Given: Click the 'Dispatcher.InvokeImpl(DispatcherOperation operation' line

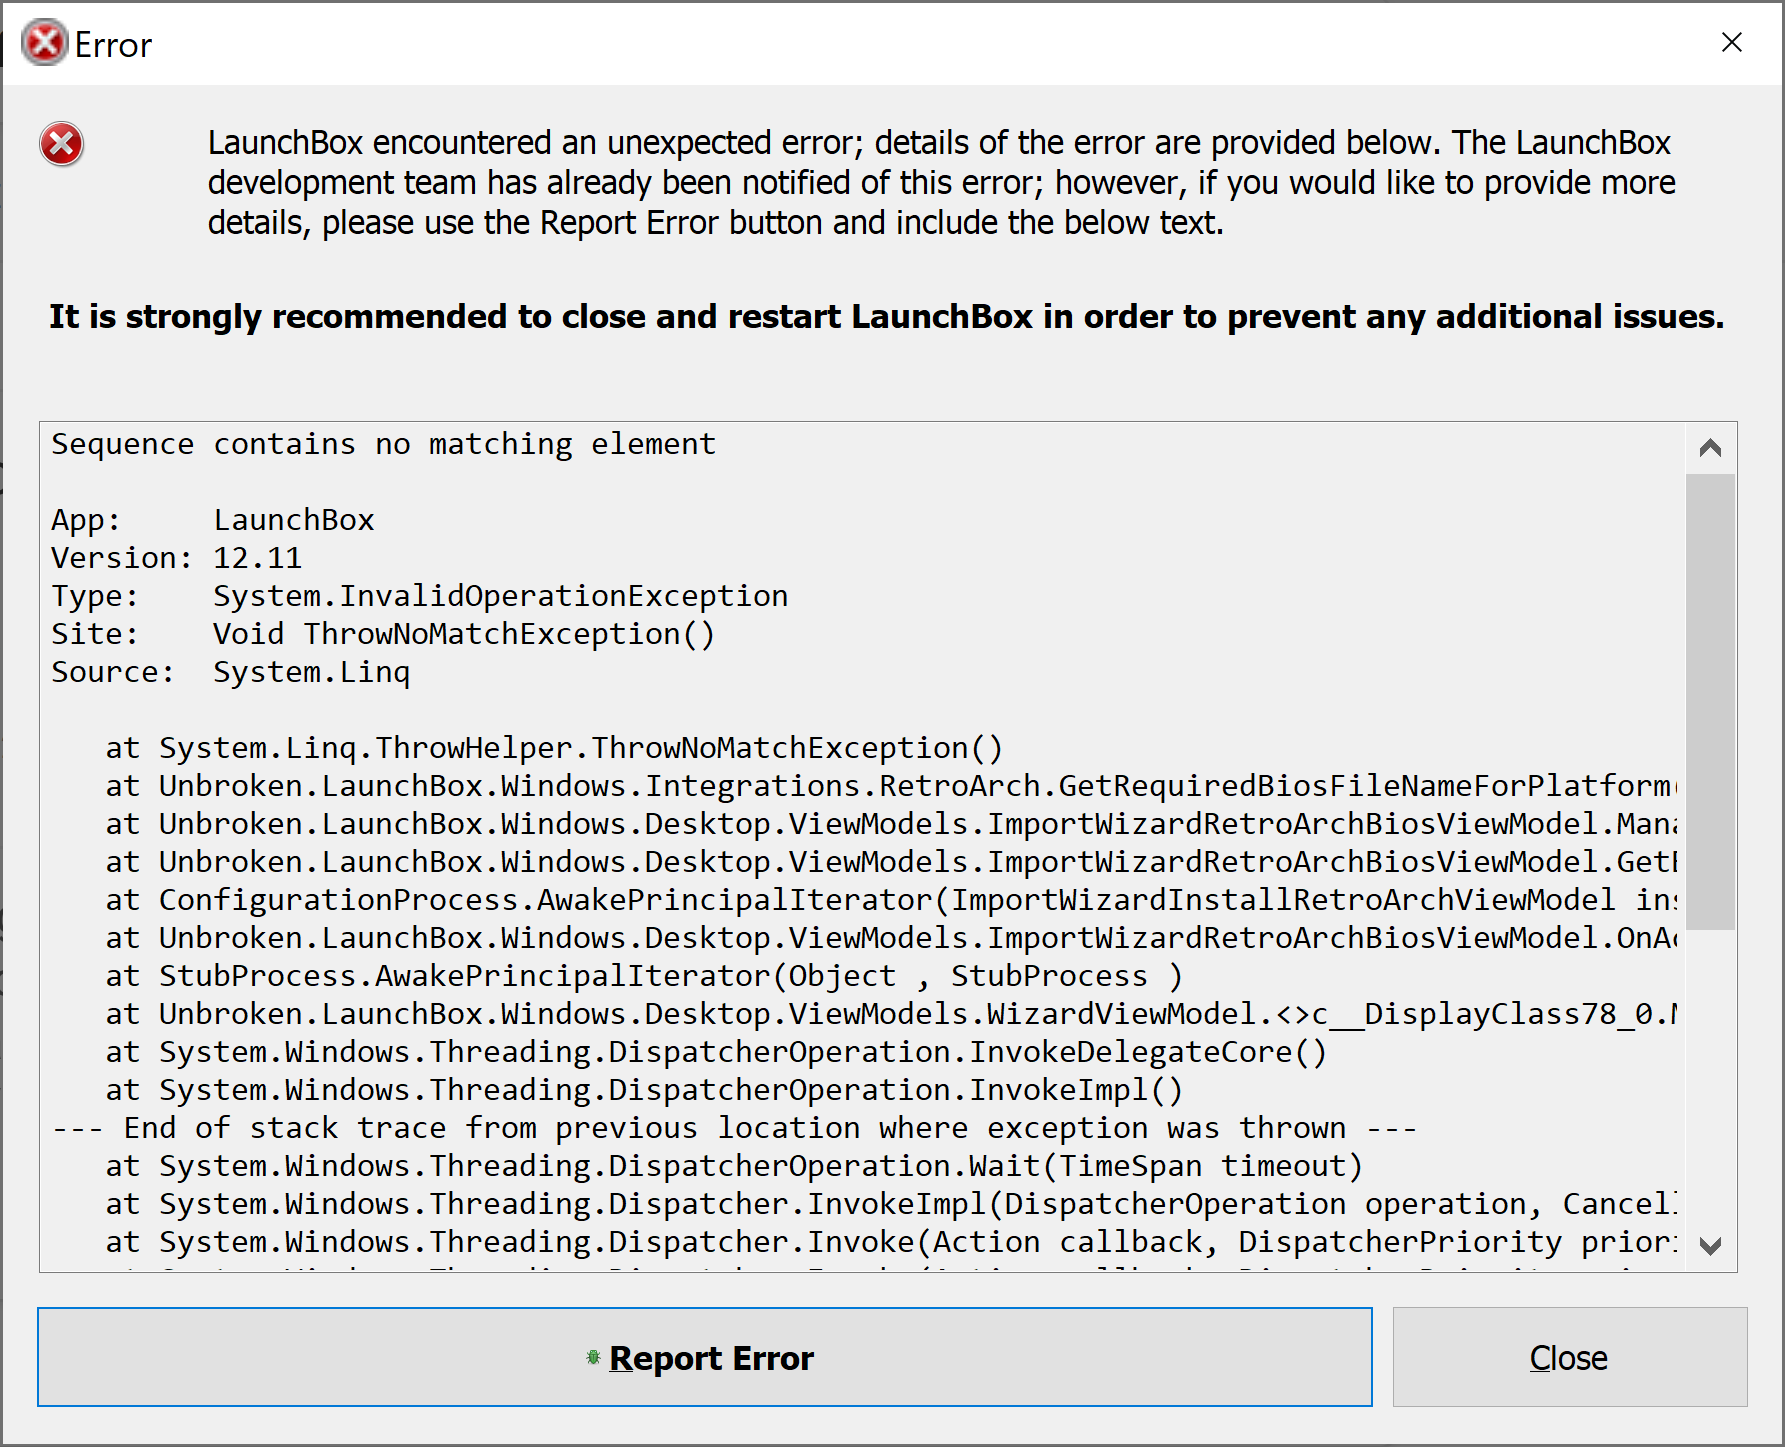Looking at the screenshot, I should click(891, 1204).
